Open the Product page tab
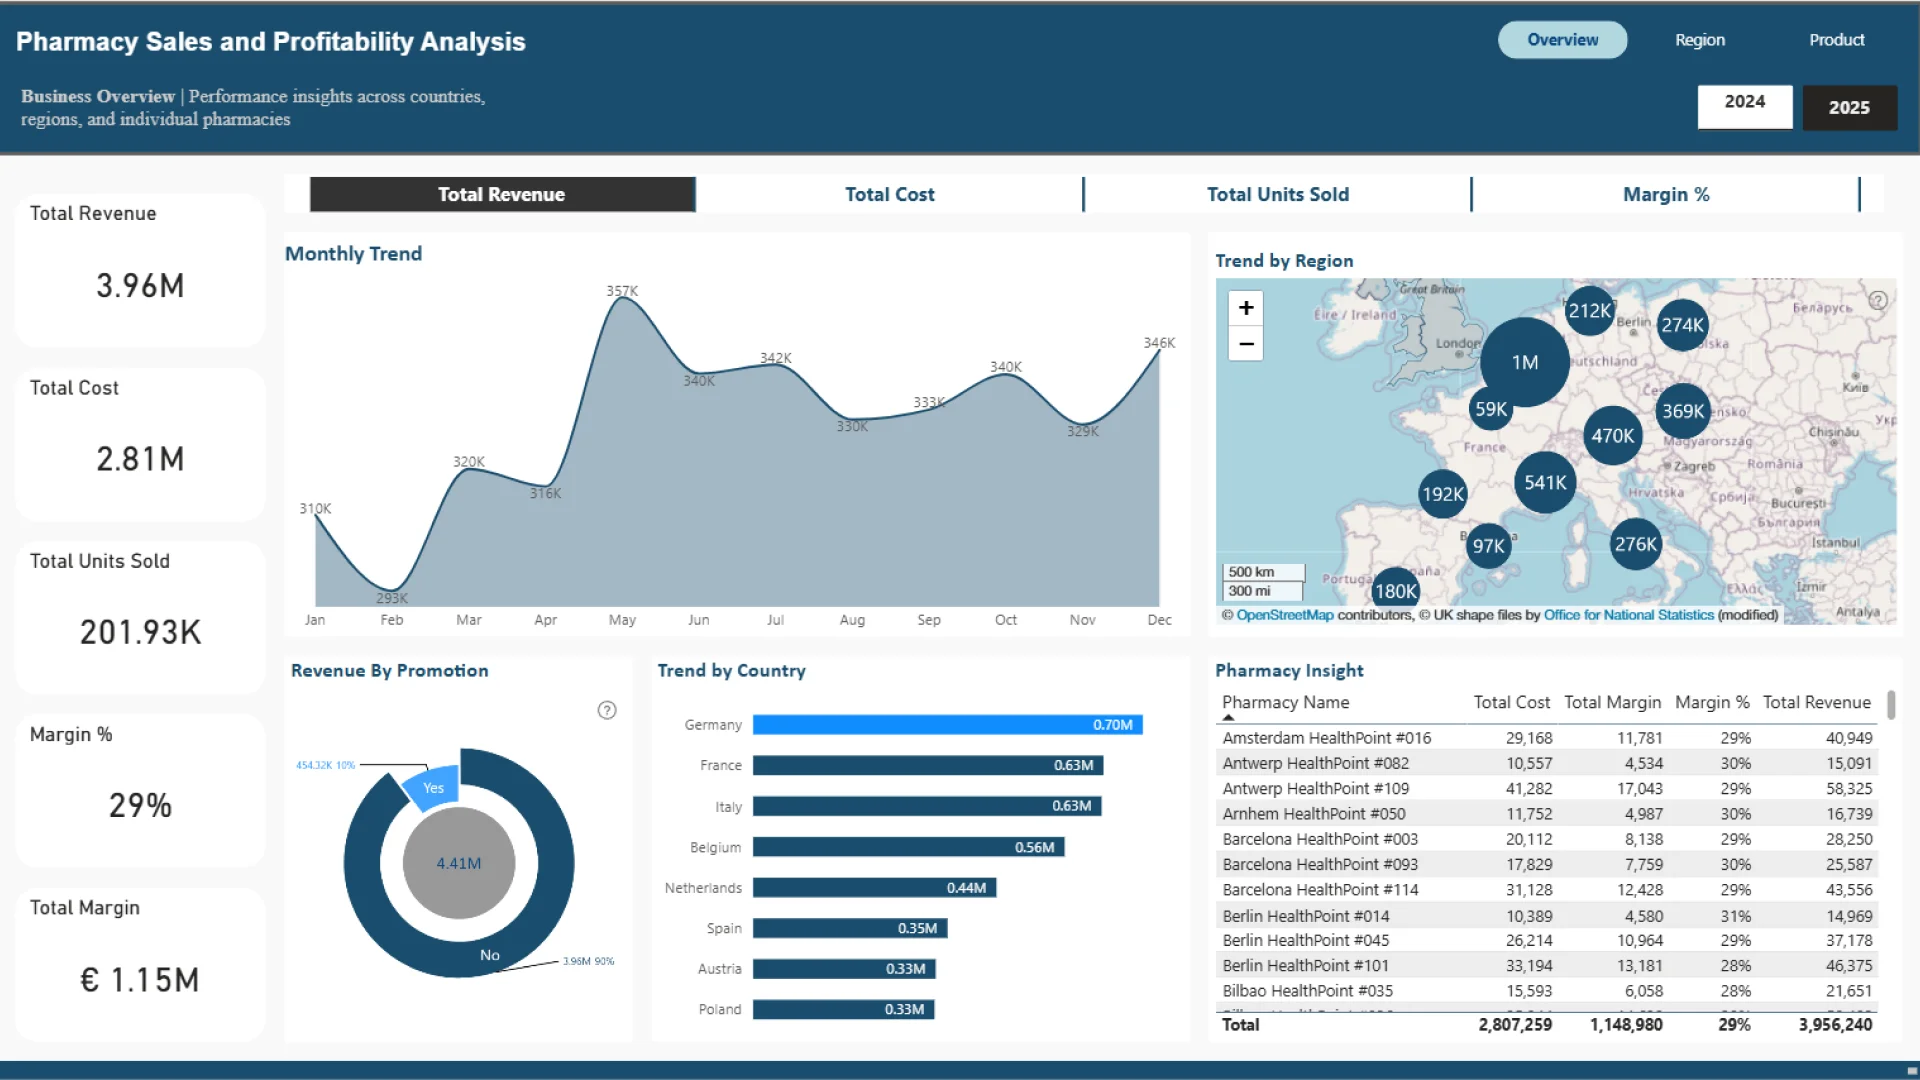The width and height of the screenshot is (1920, 1080). click(x=1836, y=40)
